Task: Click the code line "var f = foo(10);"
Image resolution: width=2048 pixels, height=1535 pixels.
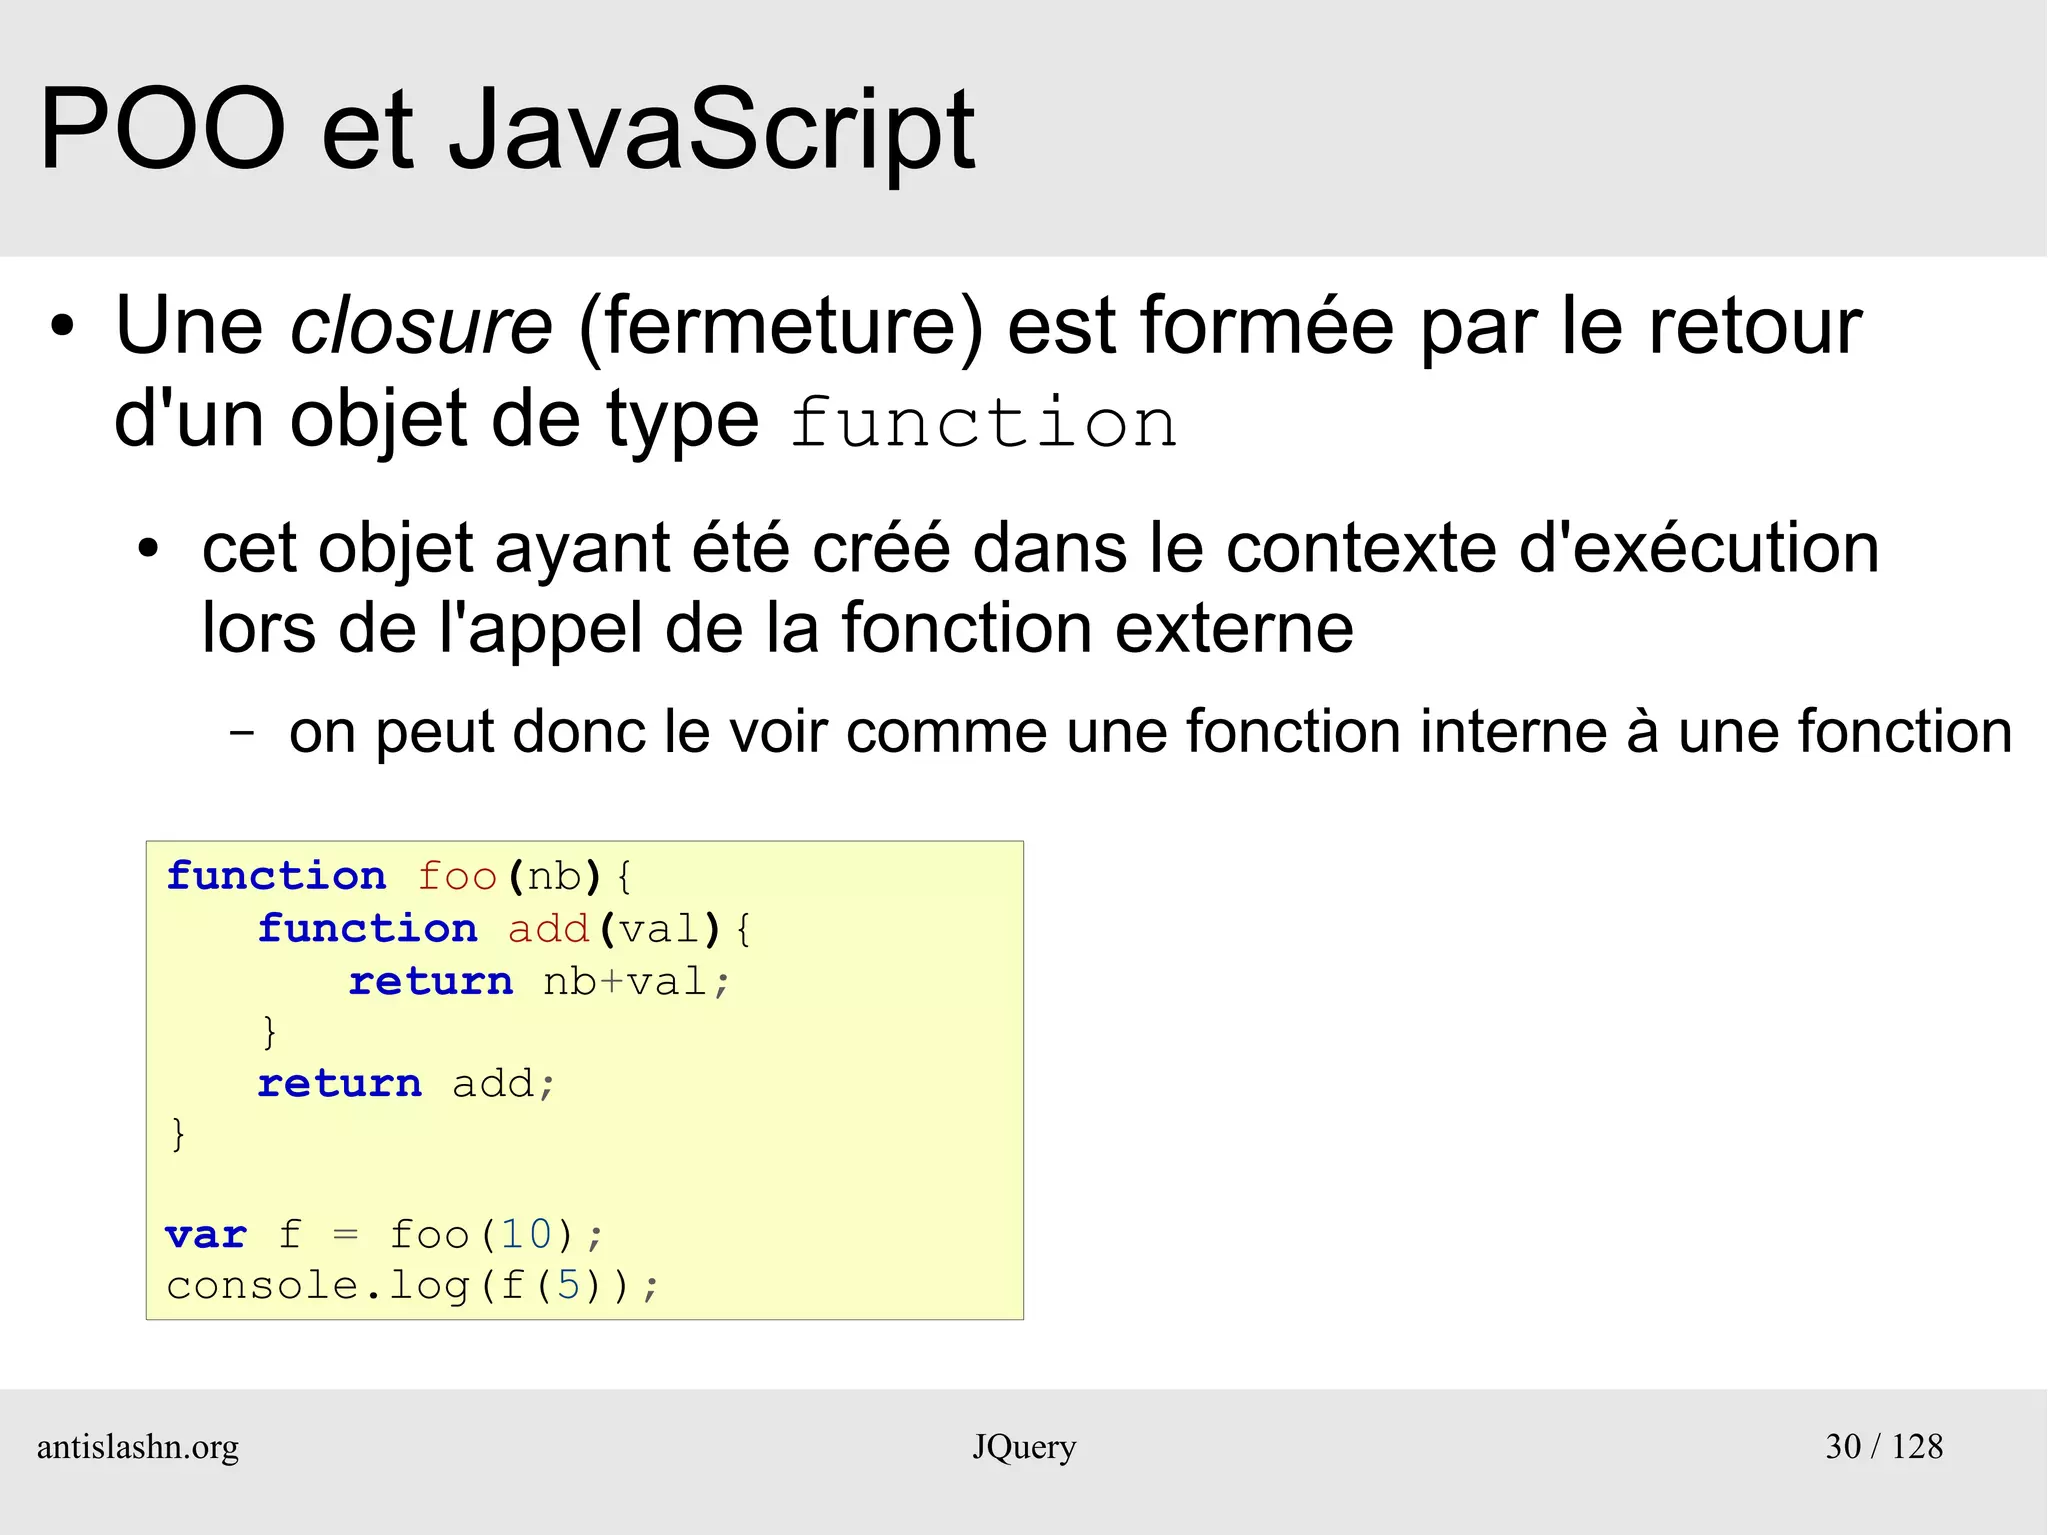Action: (x=385, y=1235)
